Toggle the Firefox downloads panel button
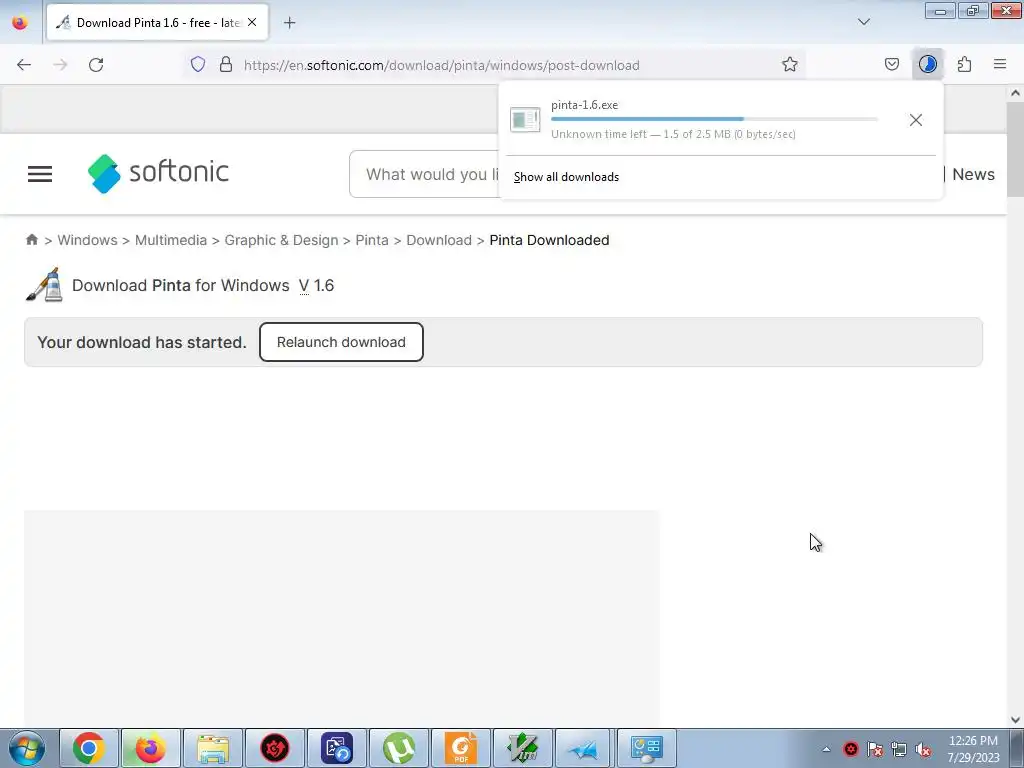 coord(927,65)
